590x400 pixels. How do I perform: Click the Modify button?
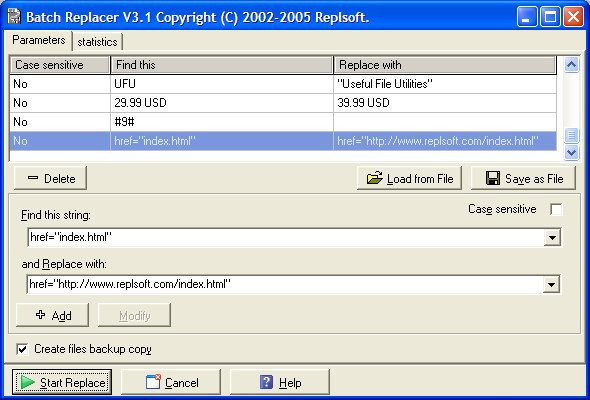point(134,315)
